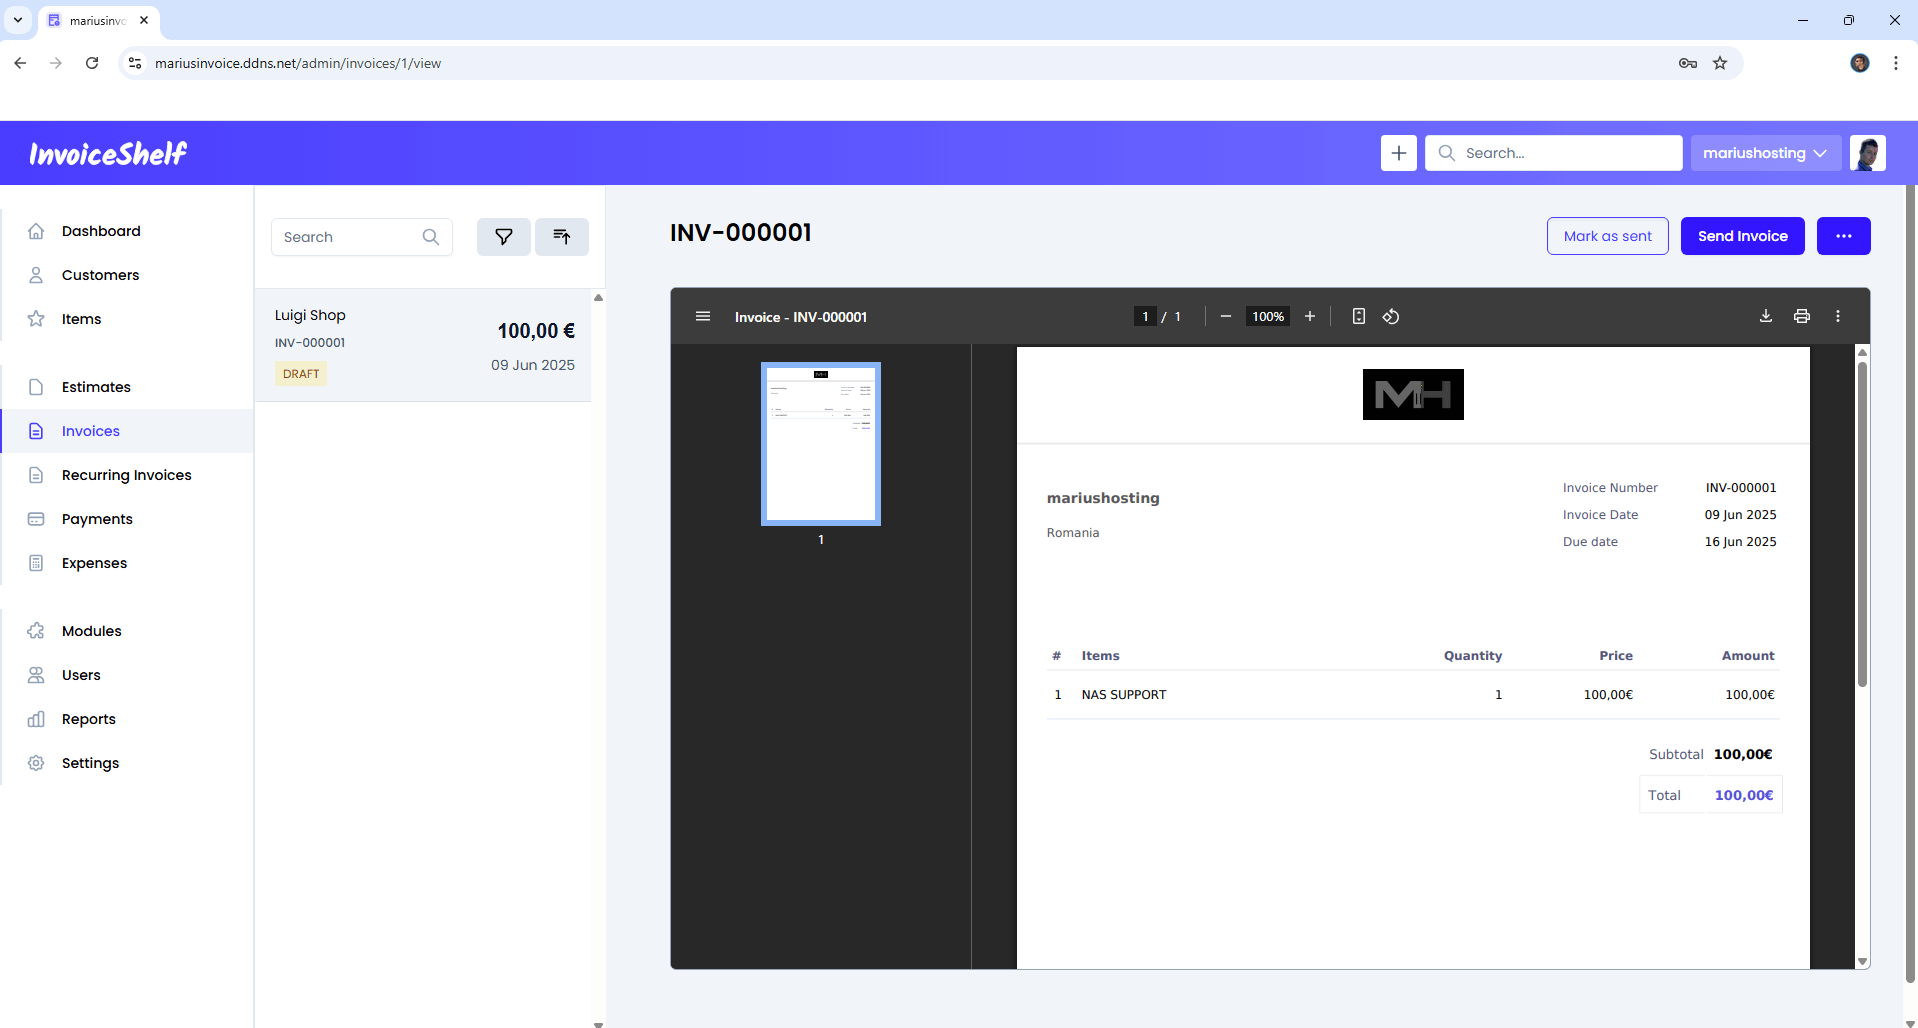Select page 1 thumbnail in PDF sidebar
The height and width of the screenshot is (1028, 1918).
(x=821, y=444)
